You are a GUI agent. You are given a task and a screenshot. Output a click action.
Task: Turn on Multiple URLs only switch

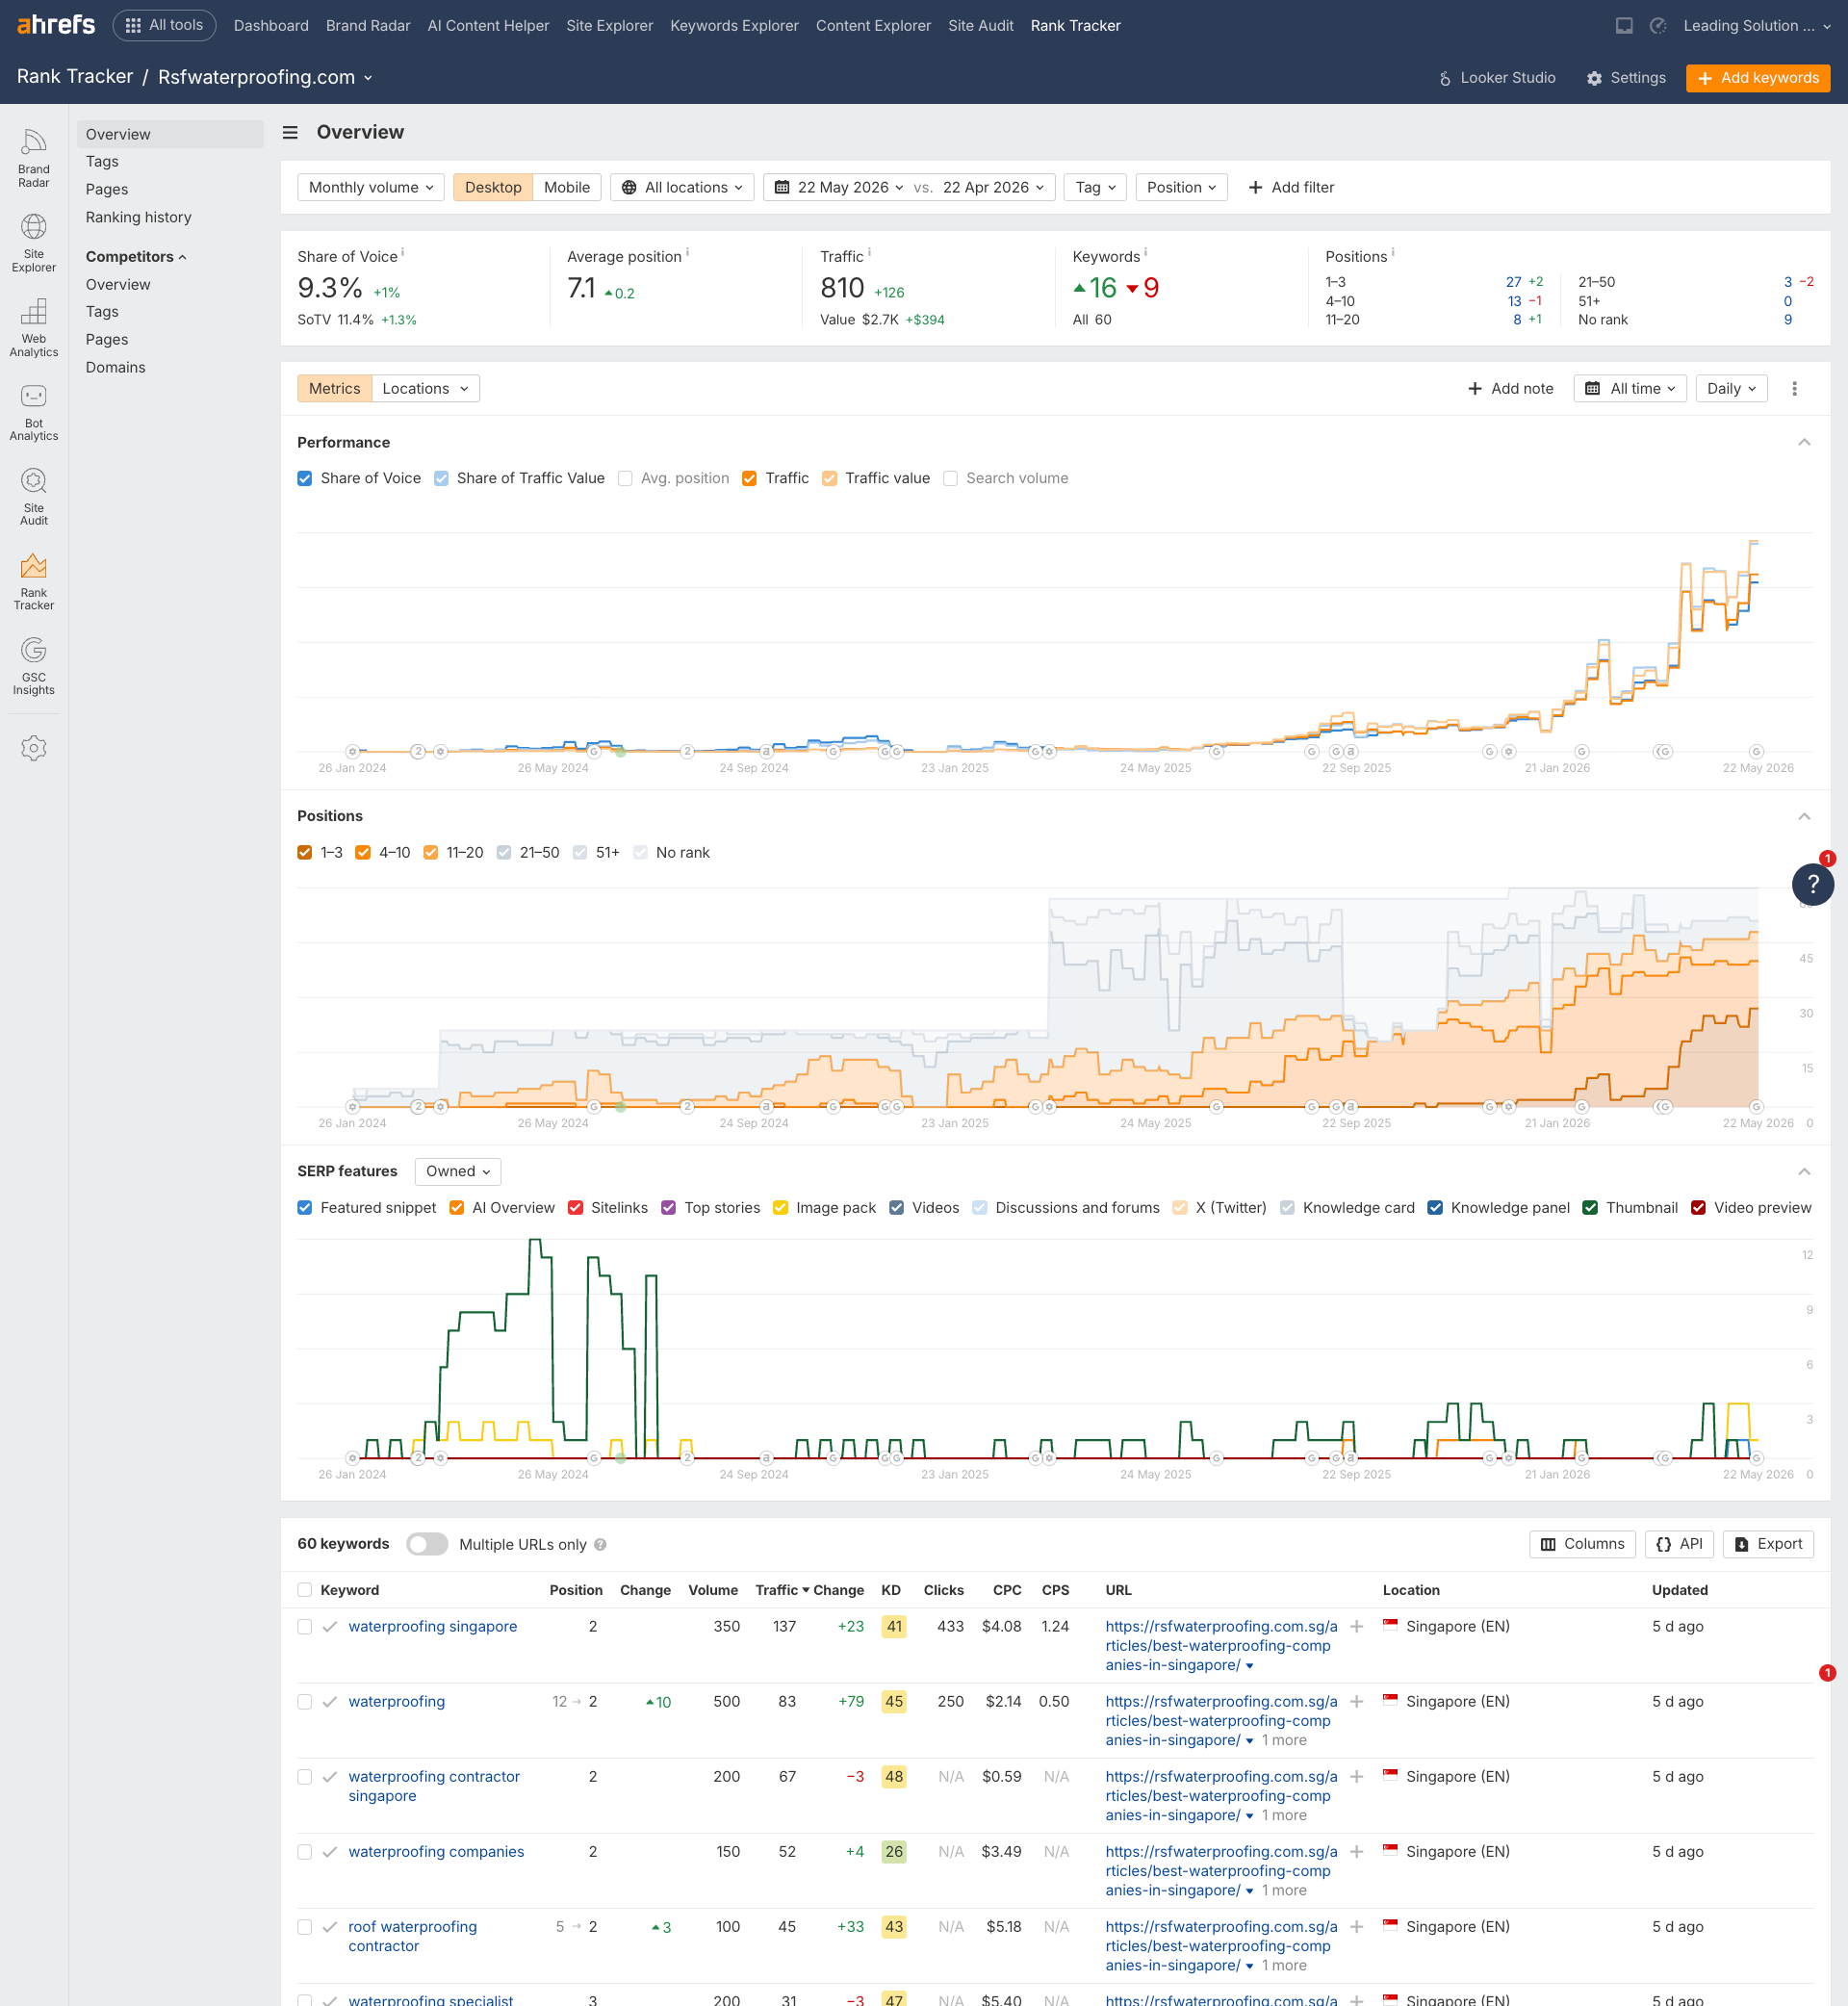point(427,1544)
